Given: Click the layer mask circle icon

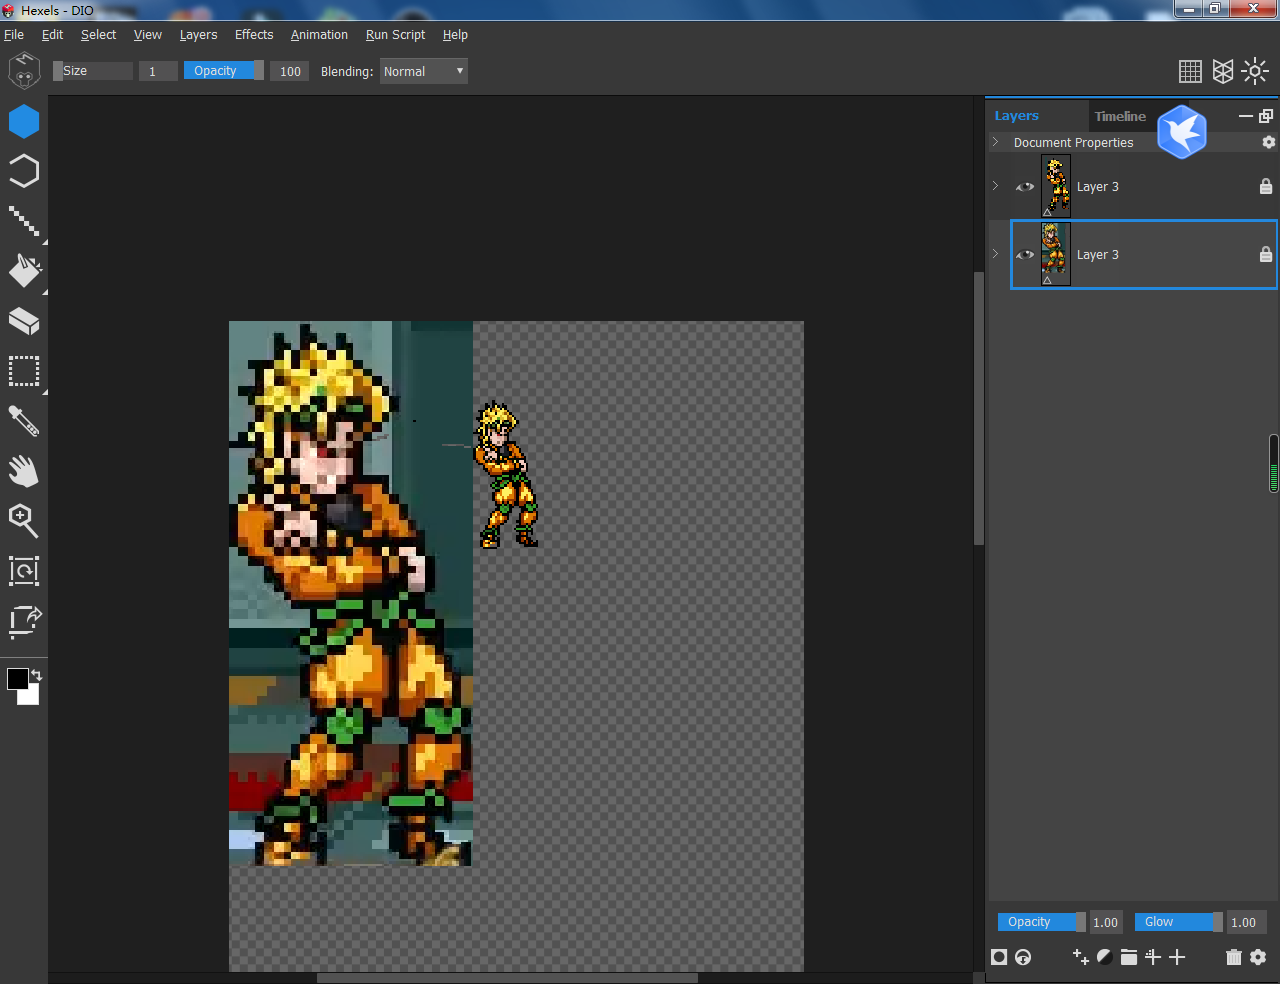Looking at the screenshot, I should [x=999, y=957].
